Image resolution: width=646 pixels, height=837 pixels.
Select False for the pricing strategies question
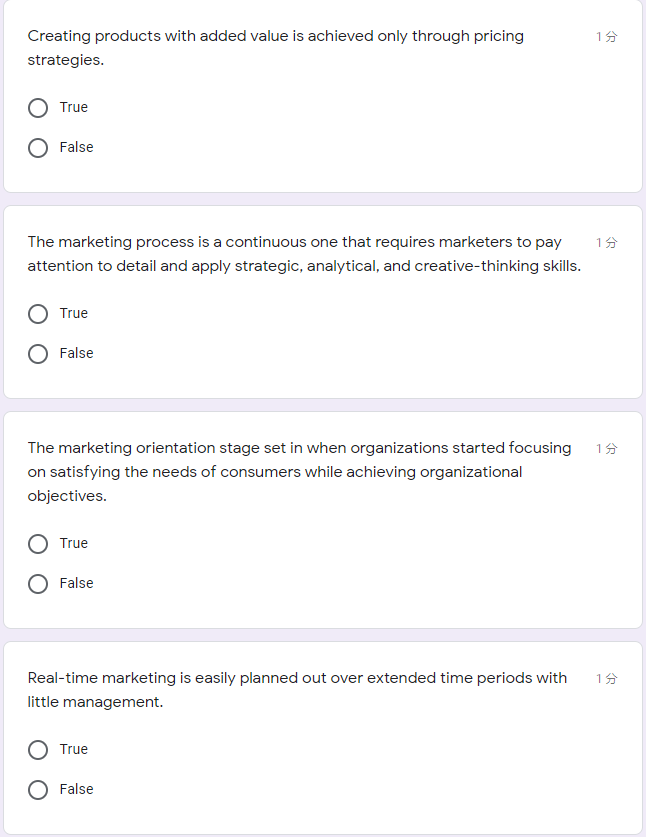click(37, 147)
